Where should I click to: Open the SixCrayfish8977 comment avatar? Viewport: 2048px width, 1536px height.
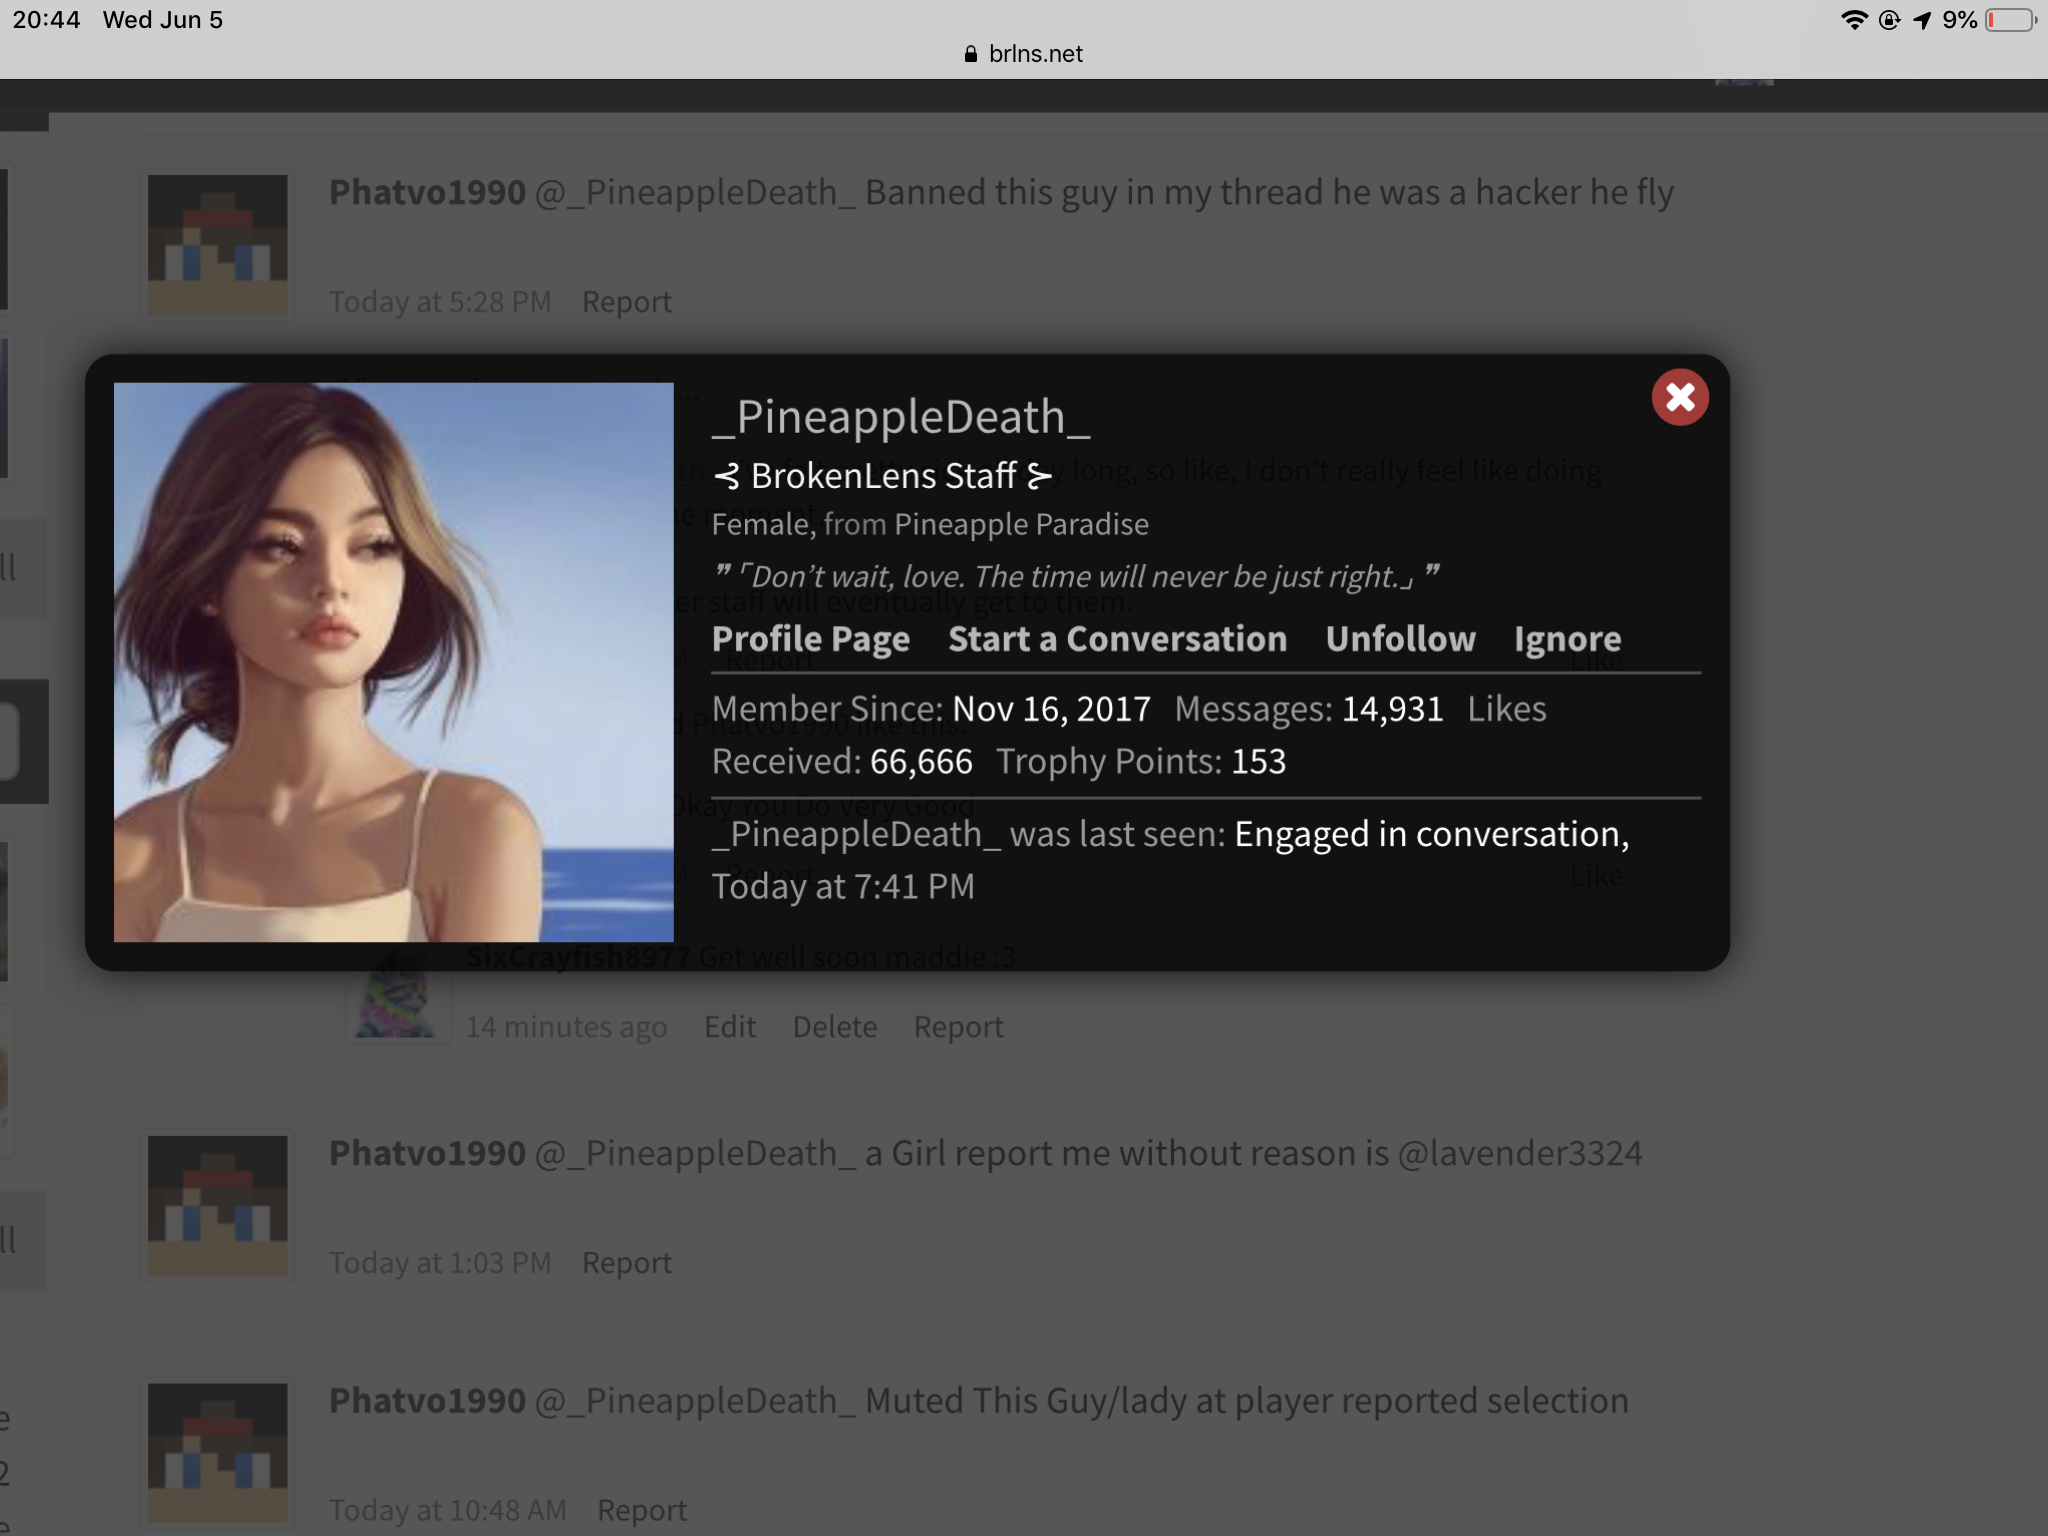click(x=396, y=993)
